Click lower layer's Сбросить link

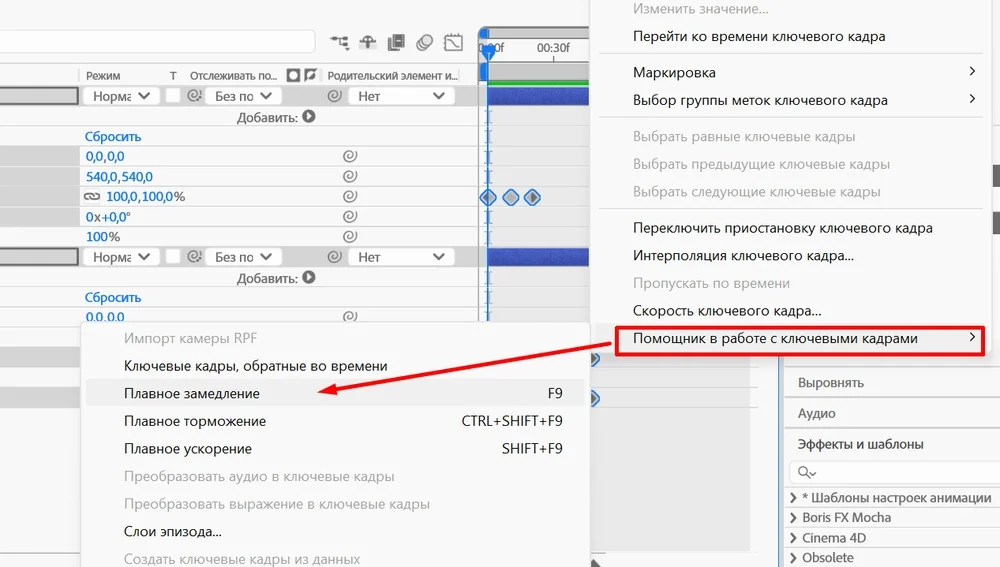click(x=113, y=297)
